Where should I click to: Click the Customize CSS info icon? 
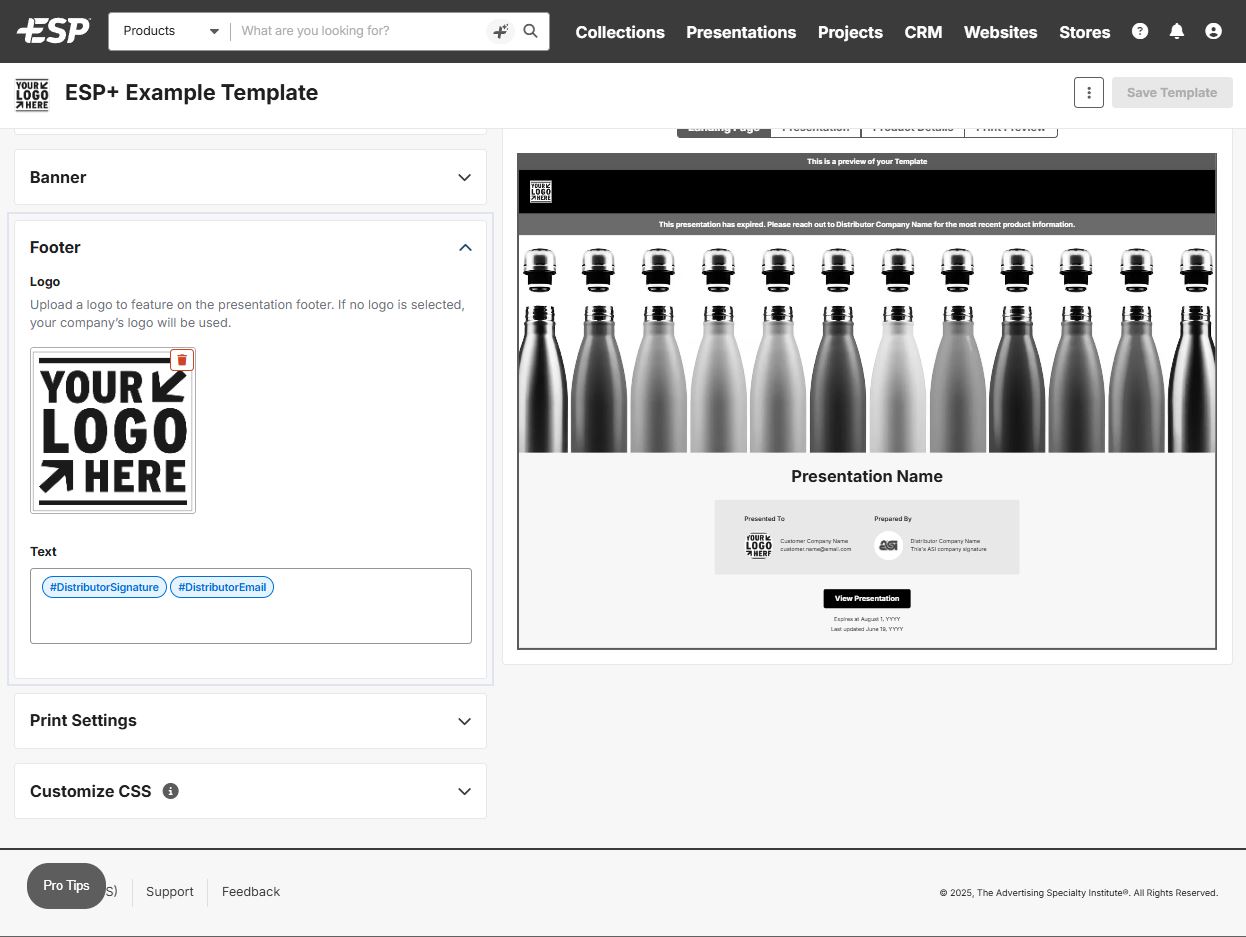click(x=171, y=791)
